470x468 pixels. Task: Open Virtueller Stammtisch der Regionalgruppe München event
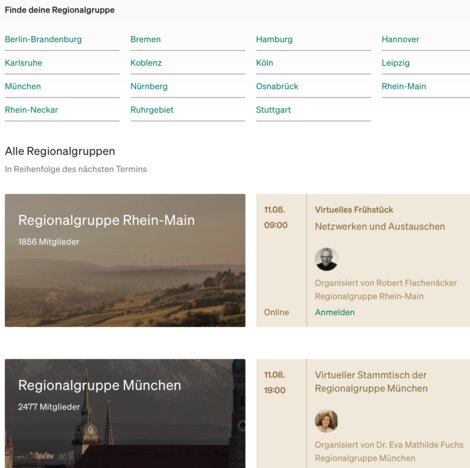[x=371, y=382]
